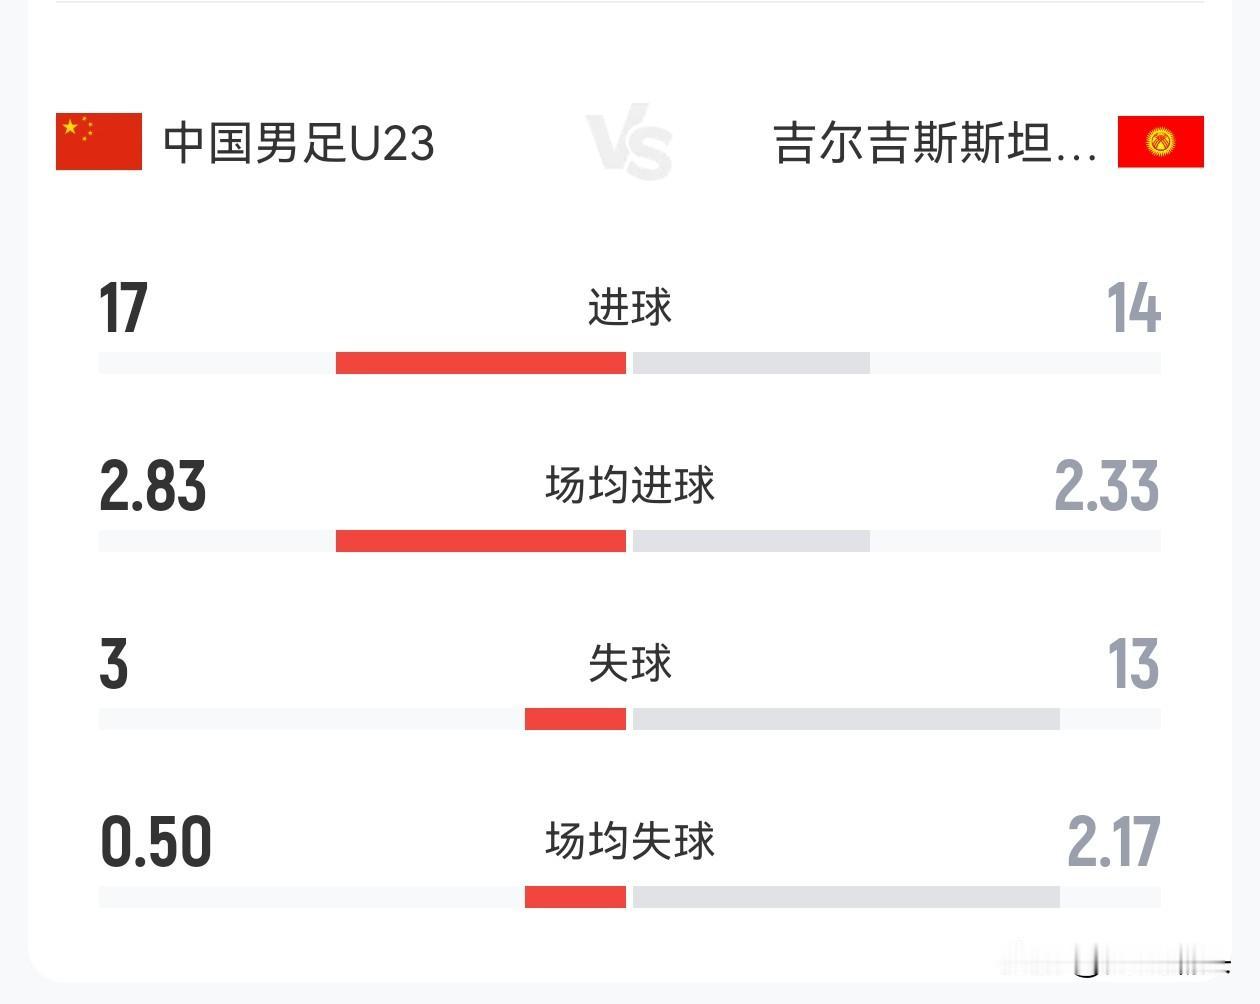Screen dimensions: 1260x1004
Task: Select the 场均失球 stat label
Action: click(629, 841)
